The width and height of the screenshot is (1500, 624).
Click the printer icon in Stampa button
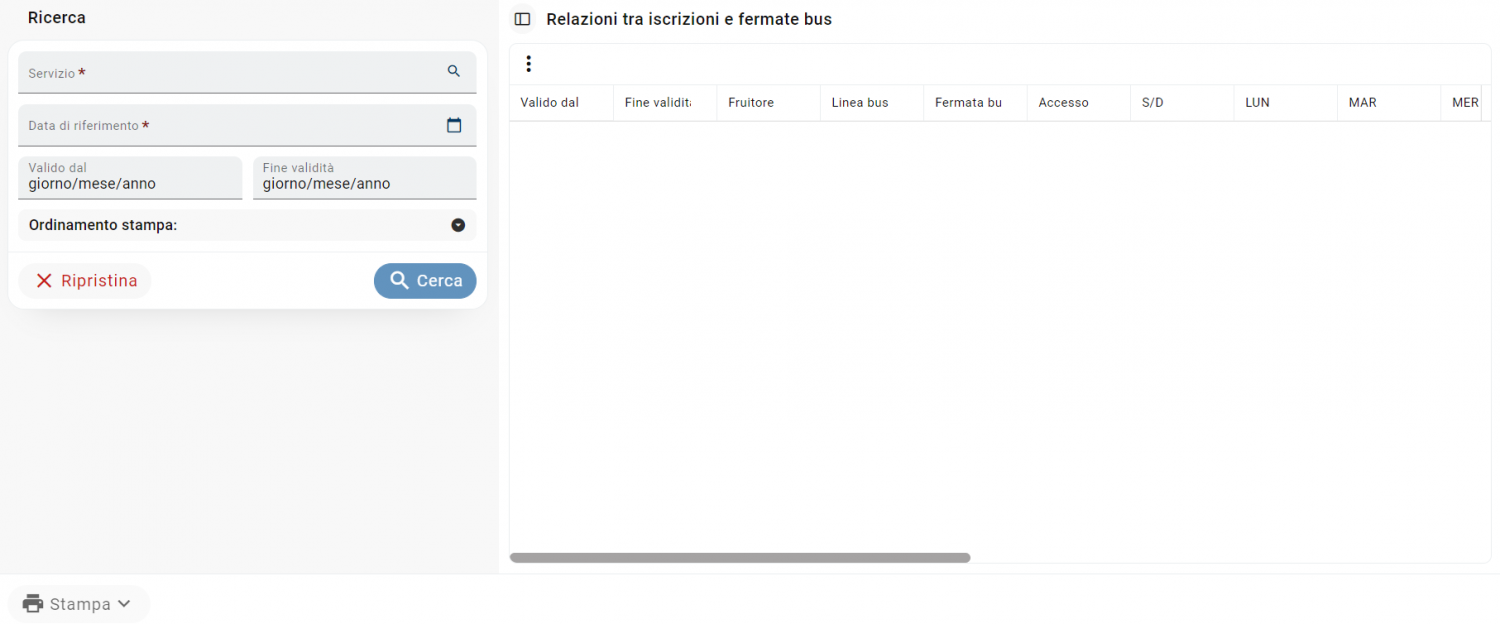click(x=33, y=604)
